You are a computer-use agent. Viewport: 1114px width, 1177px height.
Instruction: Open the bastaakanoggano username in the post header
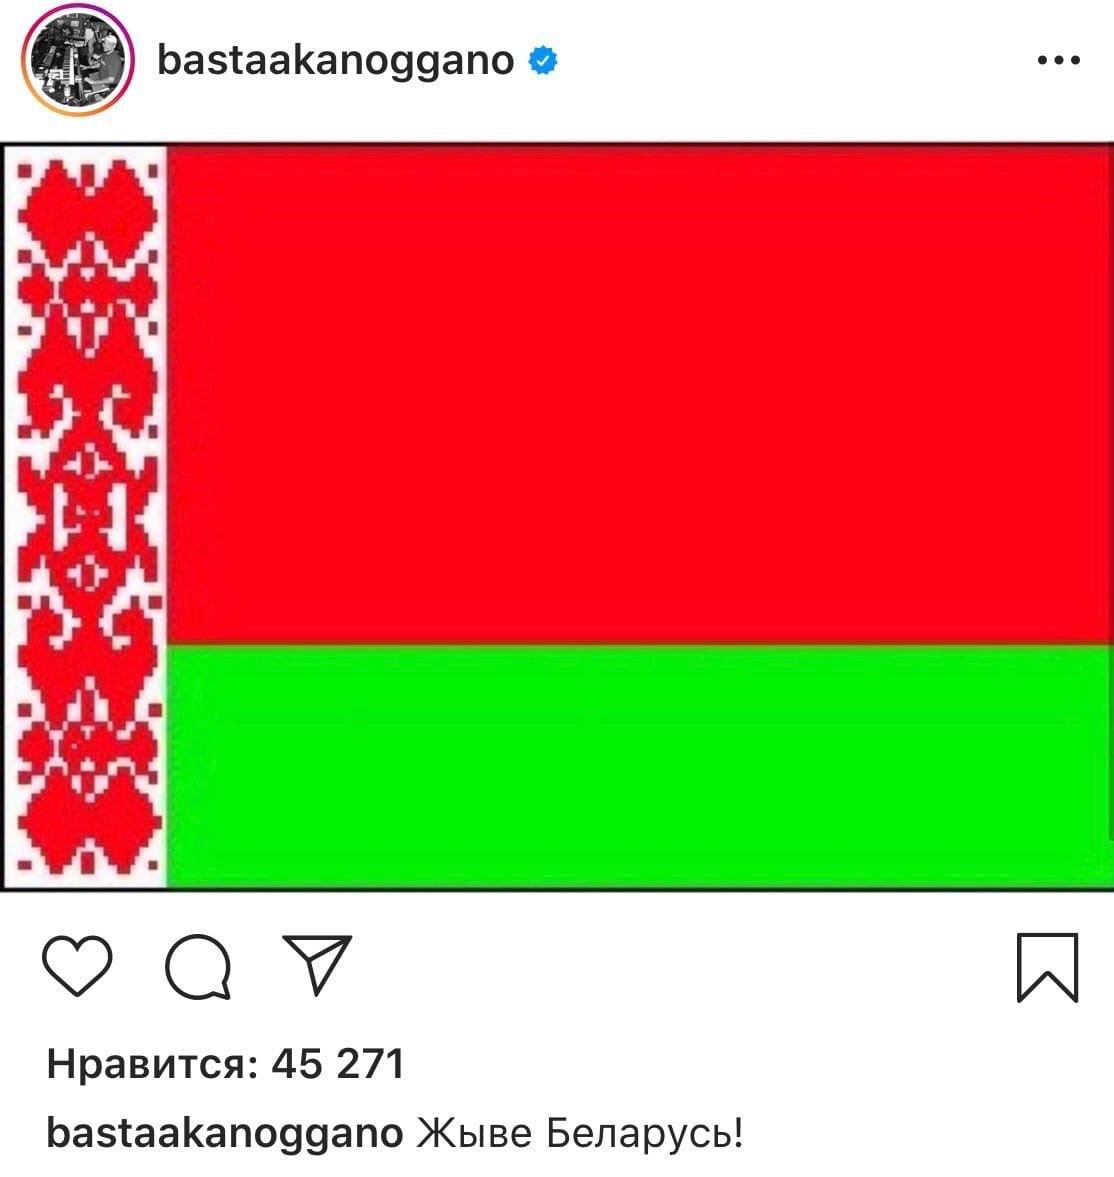336,61
